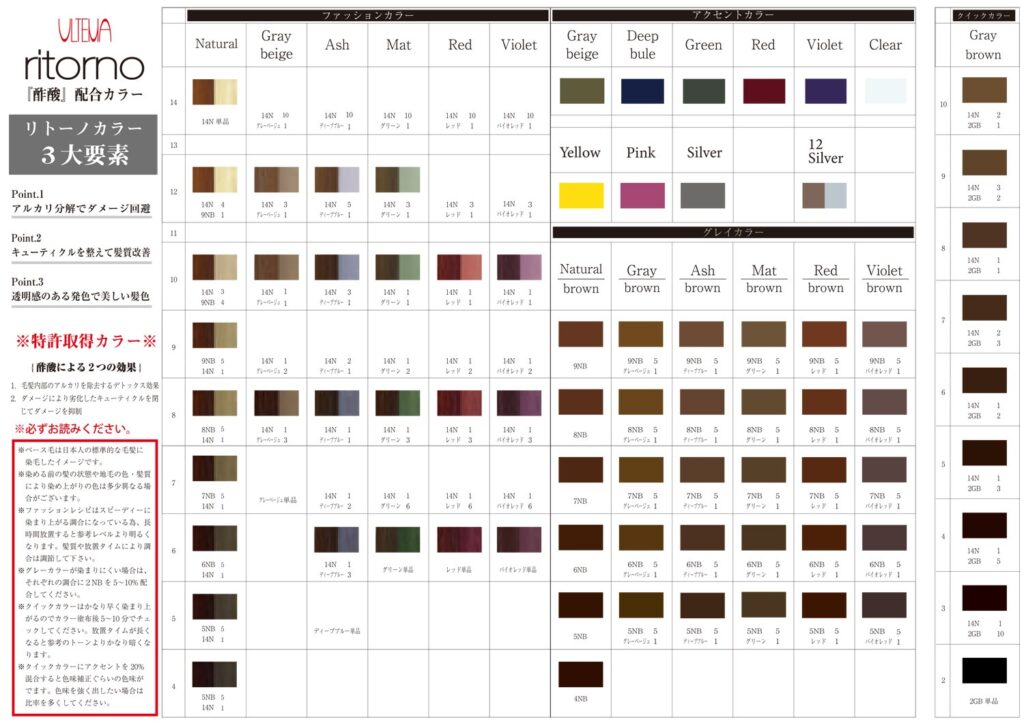This screenshot has height=724, width=1024.
Task: Select the Silver accent color swatch
Action: [x=703, y=195]
